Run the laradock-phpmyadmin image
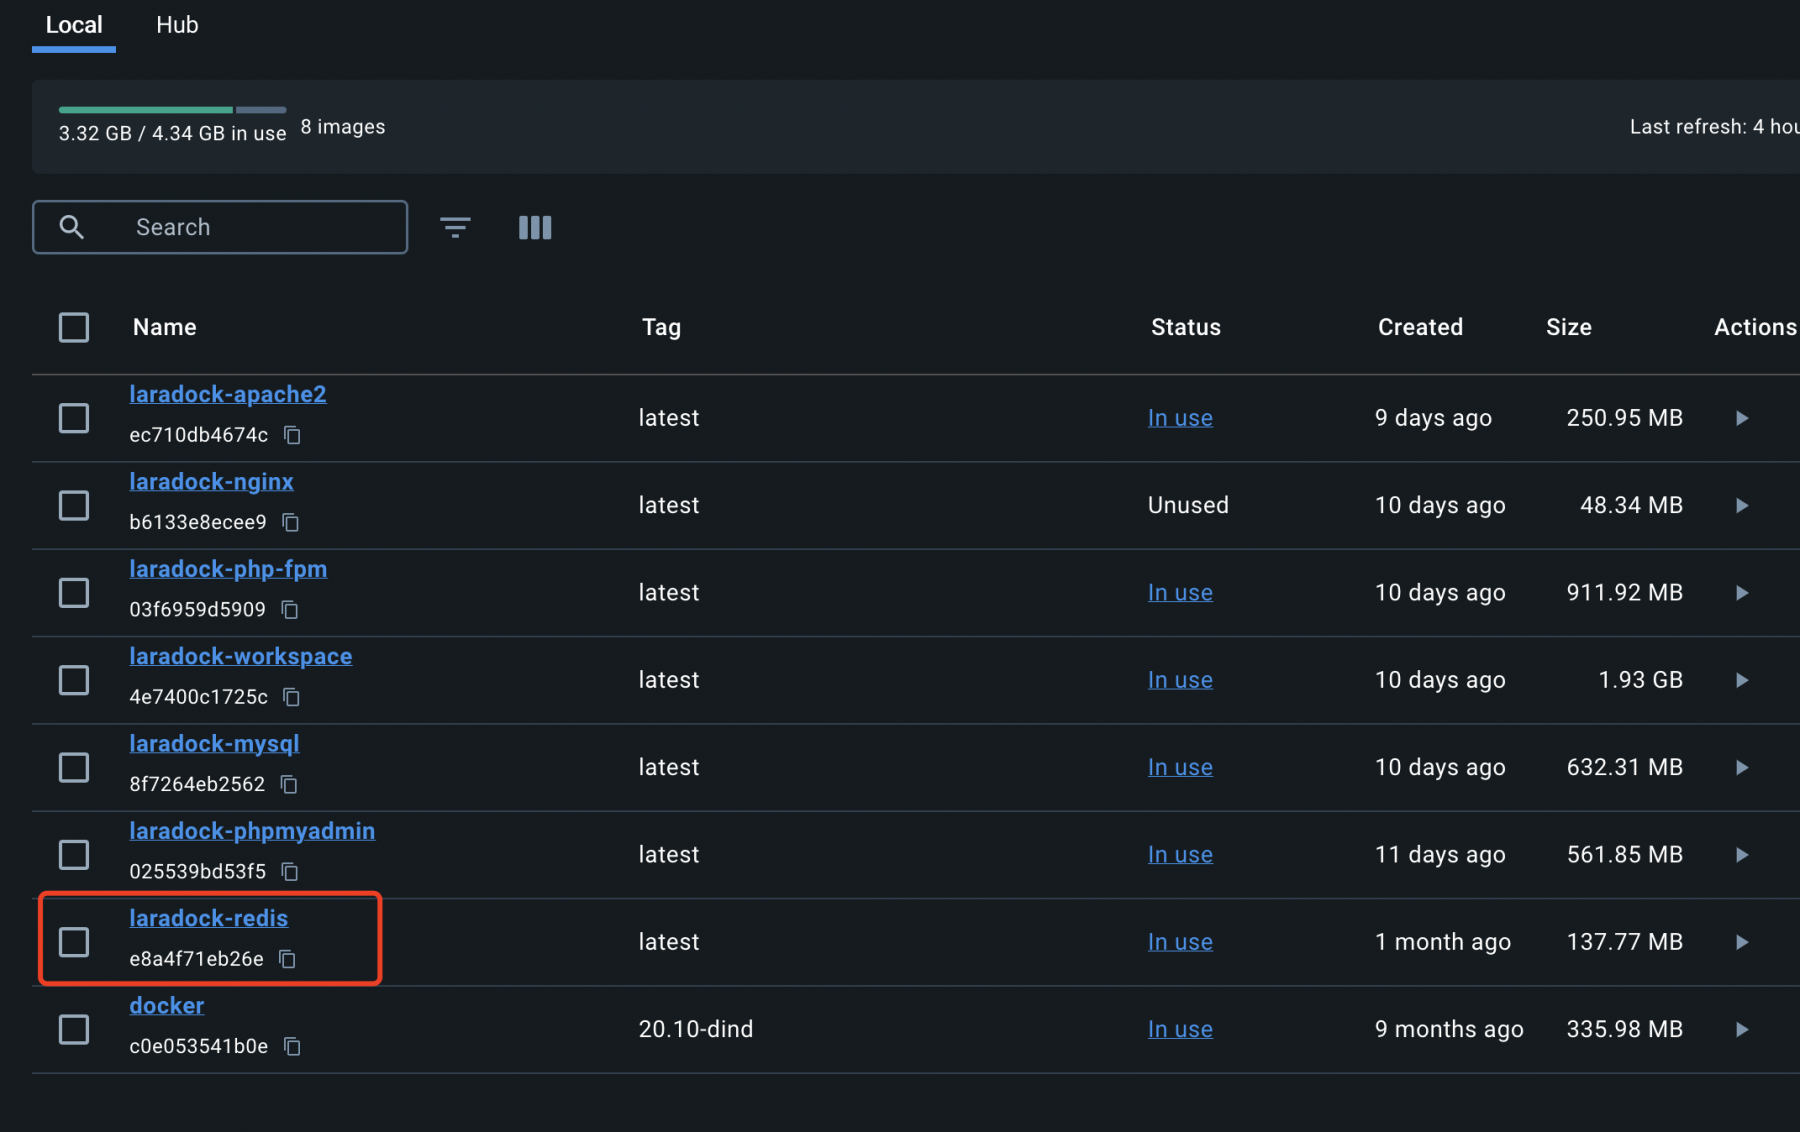The image size is (1800, 1132). tap(1742, 855)
